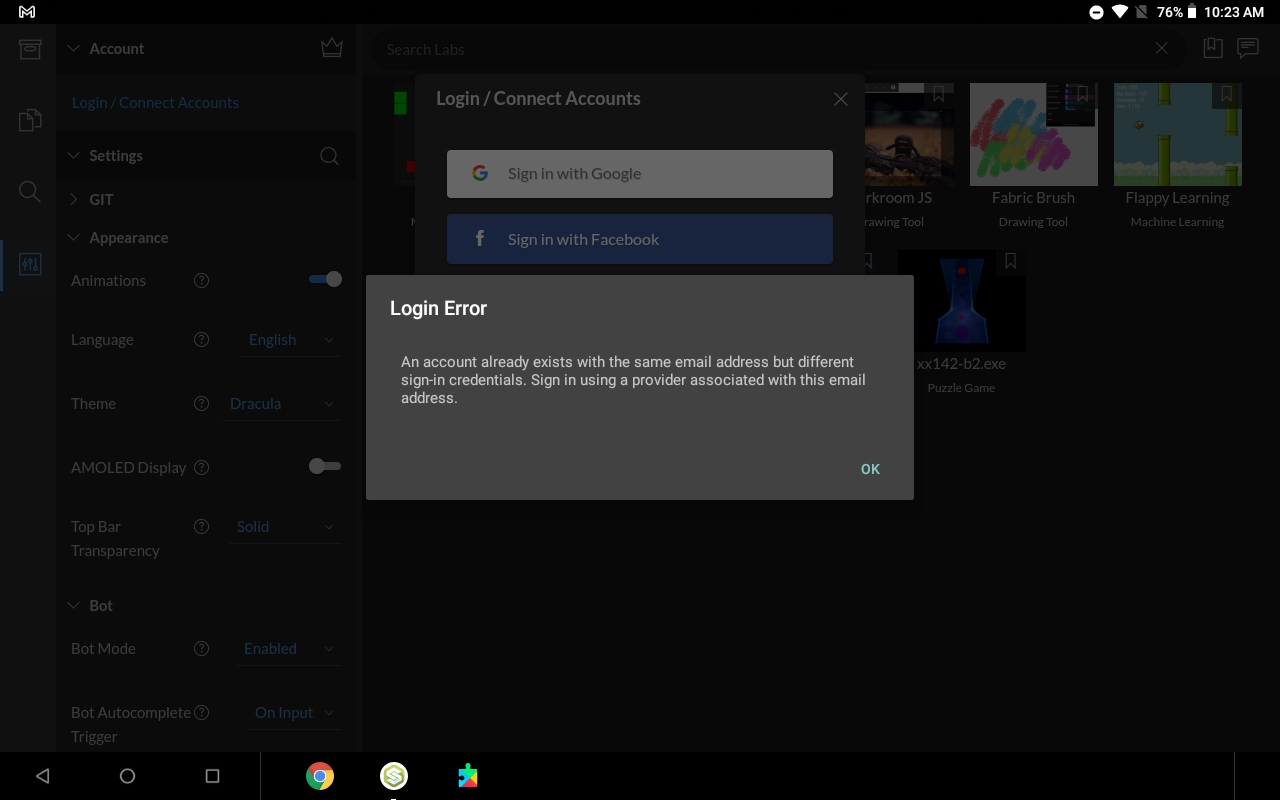Enable the AMOLED Display switch
This screenshot has width=1280, height=800.
tap(325, 466)
